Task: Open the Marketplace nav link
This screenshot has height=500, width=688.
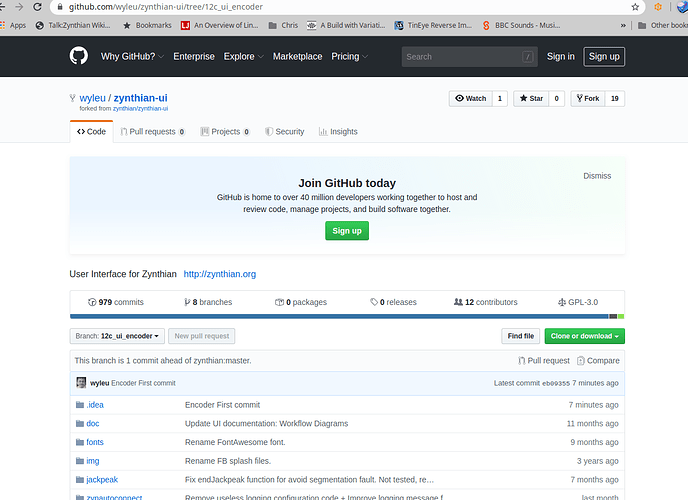Action: coord(297,57)
